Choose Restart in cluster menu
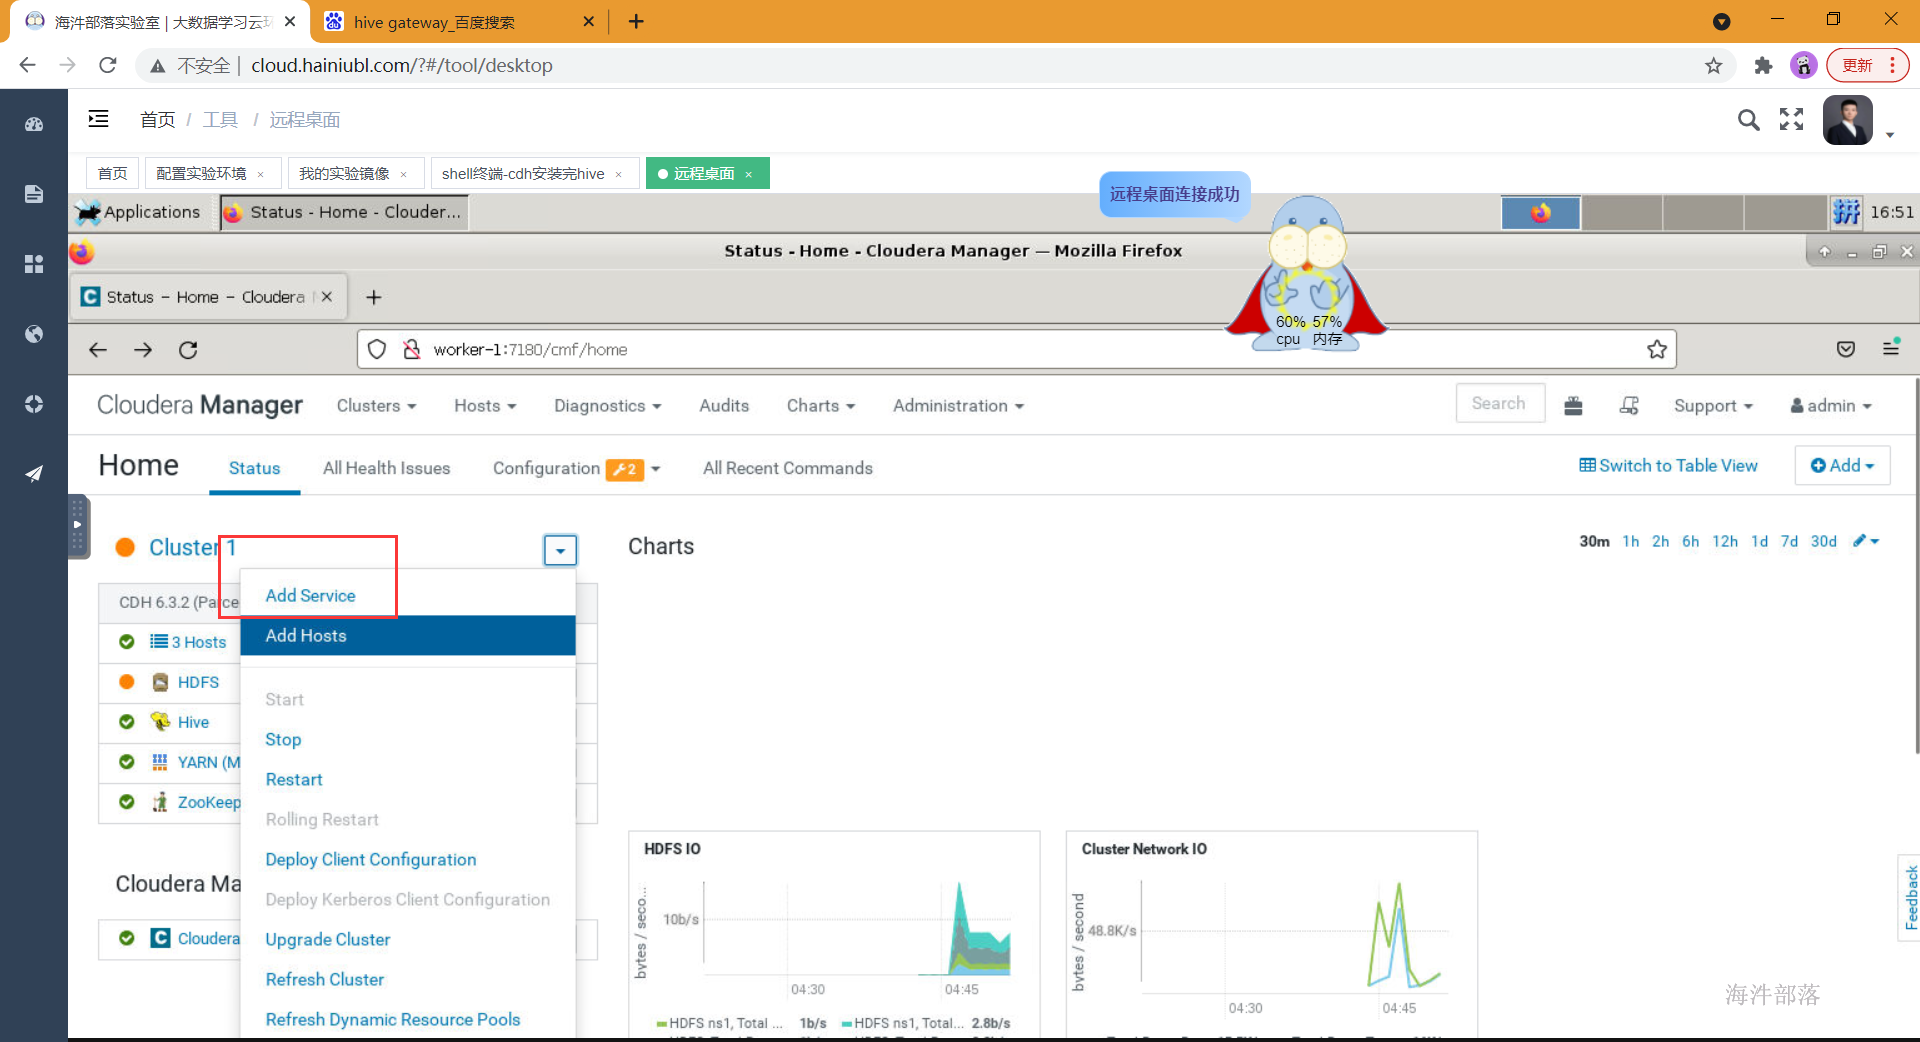1920x1042 pixels. tap(294, 779)
